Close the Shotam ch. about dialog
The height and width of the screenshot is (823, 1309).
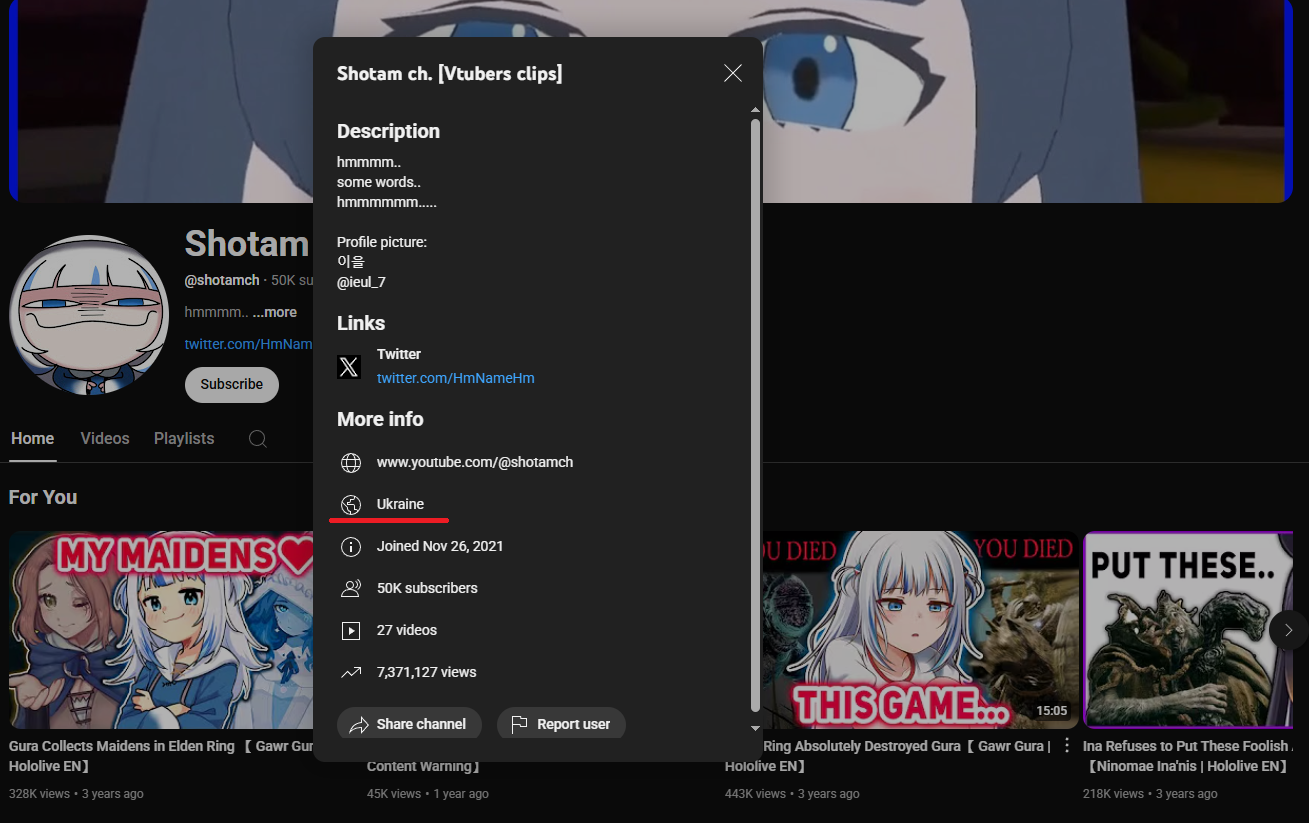click(733, 73)
